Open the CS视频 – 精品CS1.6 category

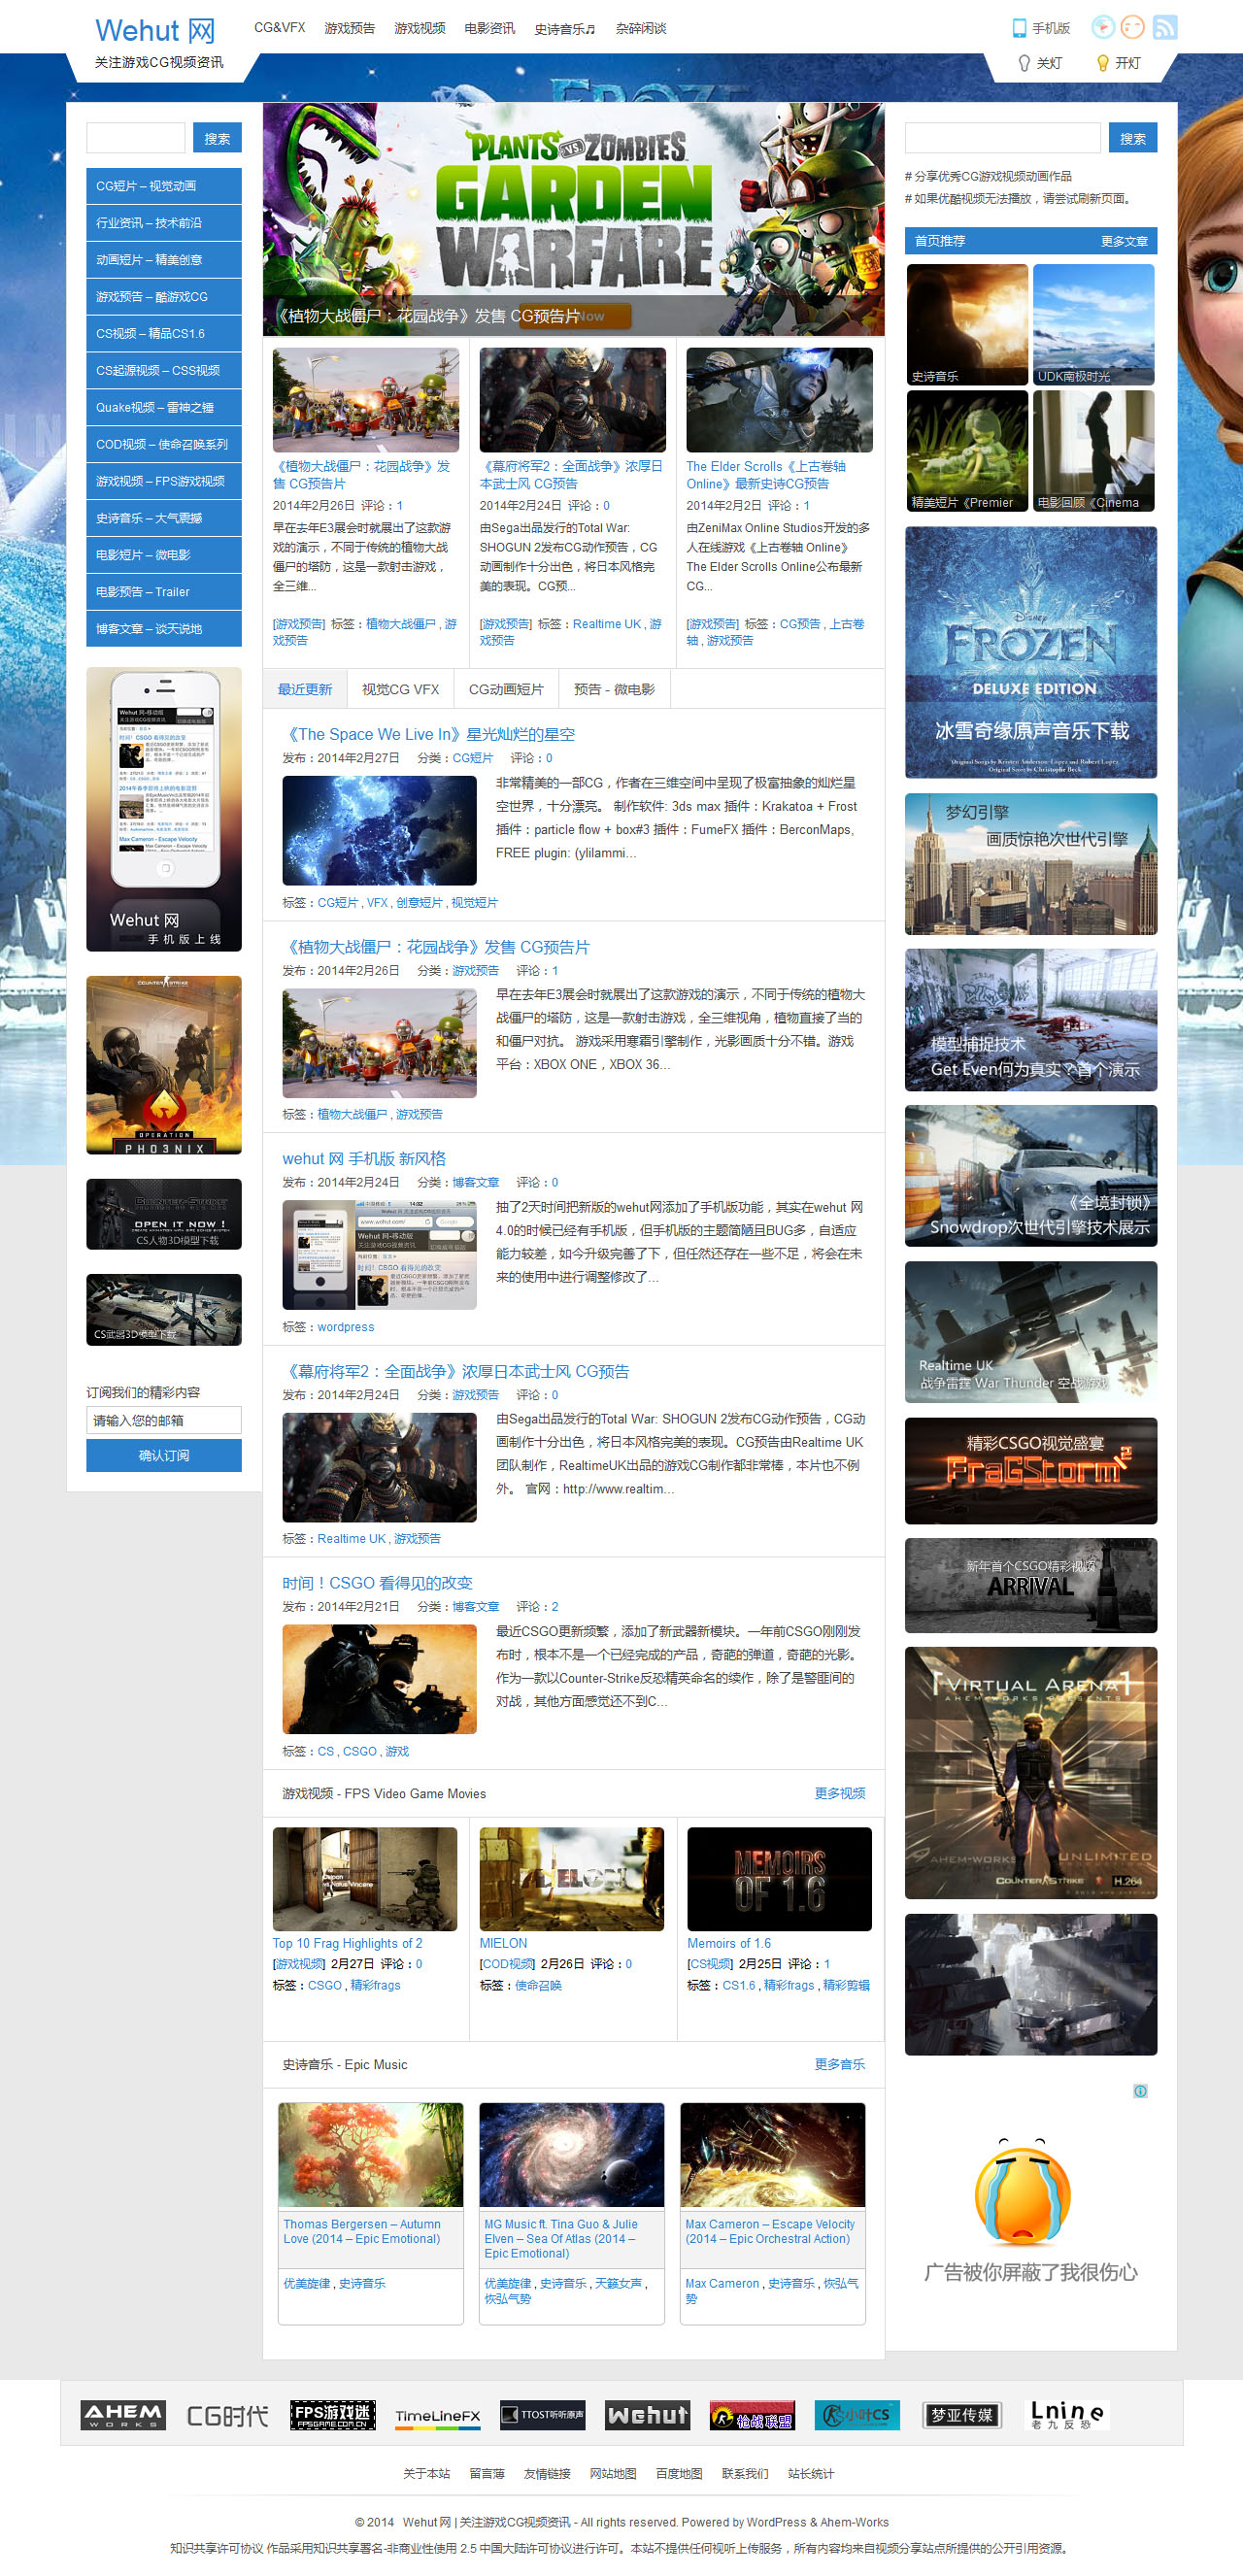[x=164, y=334]
